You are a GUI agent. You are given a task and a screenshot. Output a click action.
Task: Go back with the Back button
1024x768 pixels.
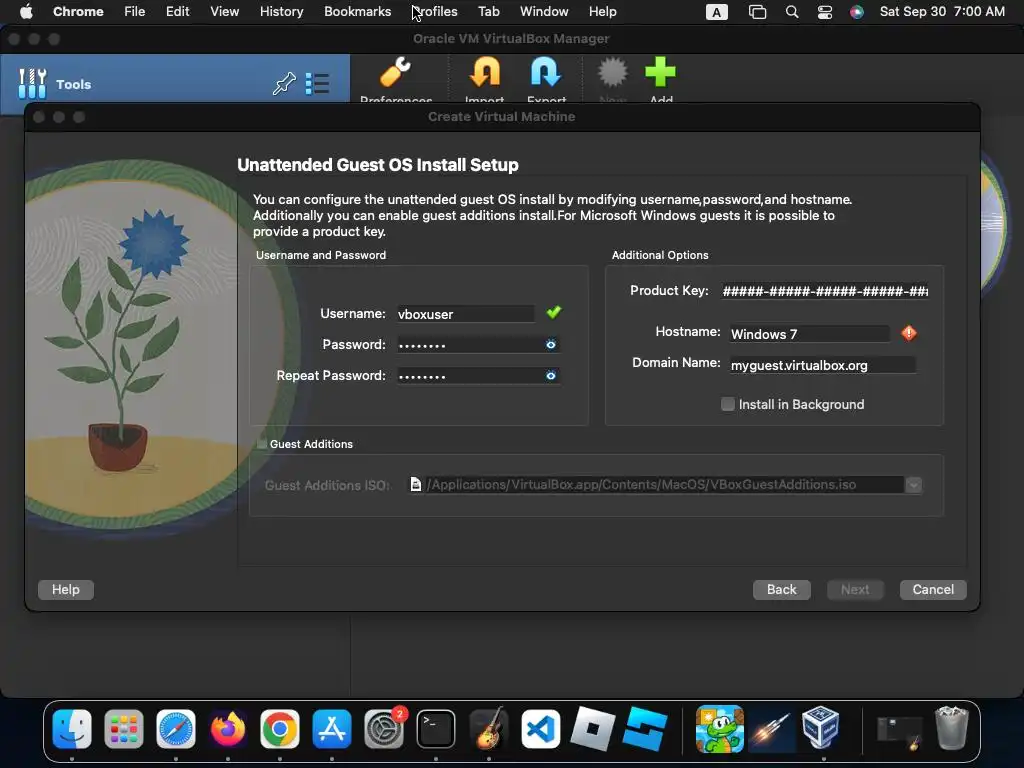(x=782, y=590)
